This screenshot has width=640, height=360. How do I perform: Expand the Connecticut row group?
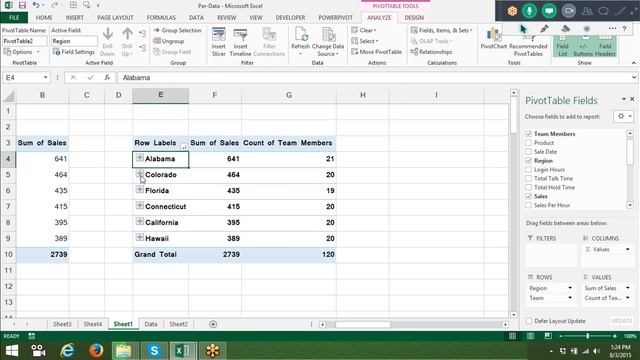pos(140,205)
